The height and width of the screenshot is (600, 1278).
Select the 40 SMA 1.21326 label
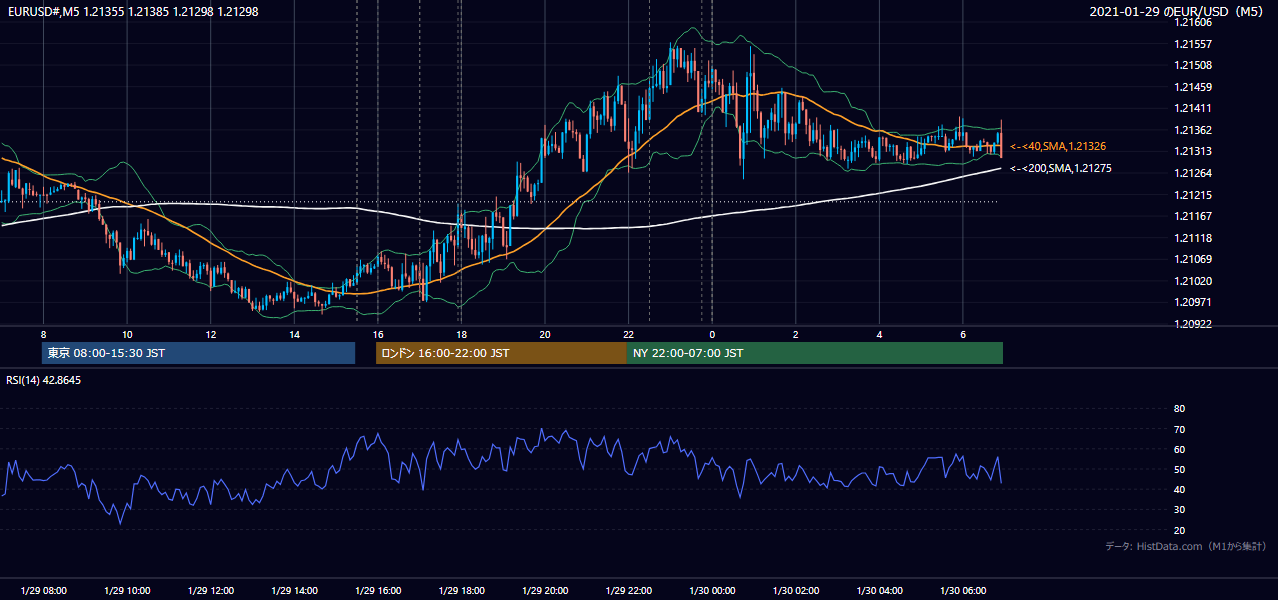pos(1057,147)
